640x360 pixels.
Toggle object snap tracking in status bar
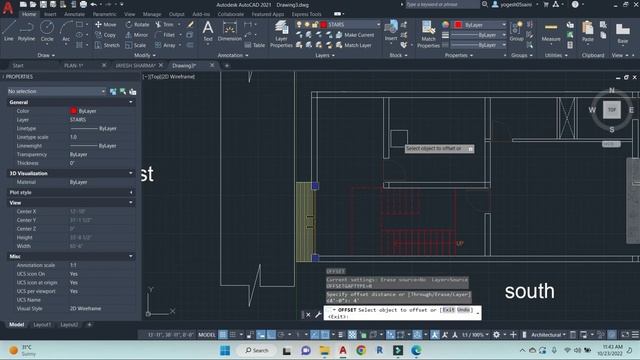tap(315, 335)
